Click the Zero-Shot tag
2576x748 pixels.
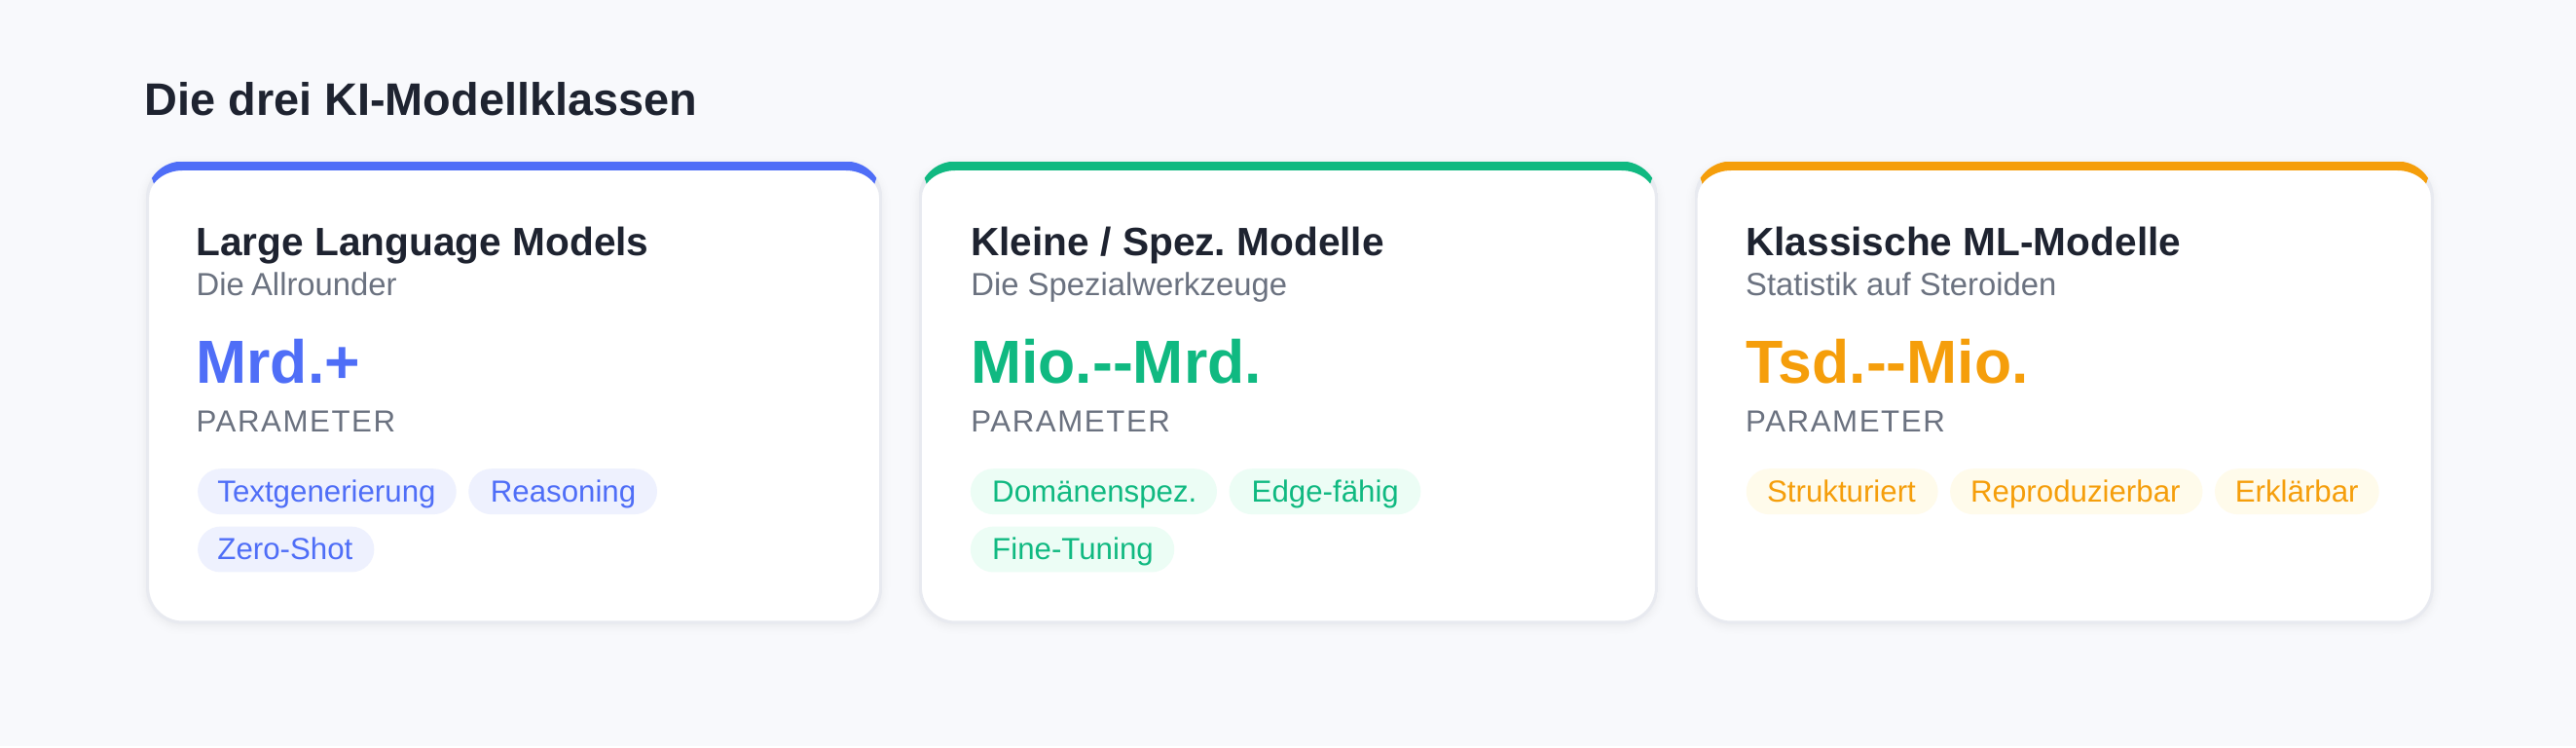285,549
